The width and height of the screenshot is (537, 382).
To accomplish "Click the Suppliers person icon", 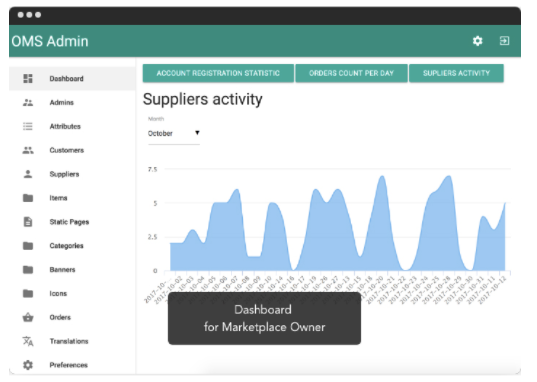I will pyautogui.click(x=28, y=174).
